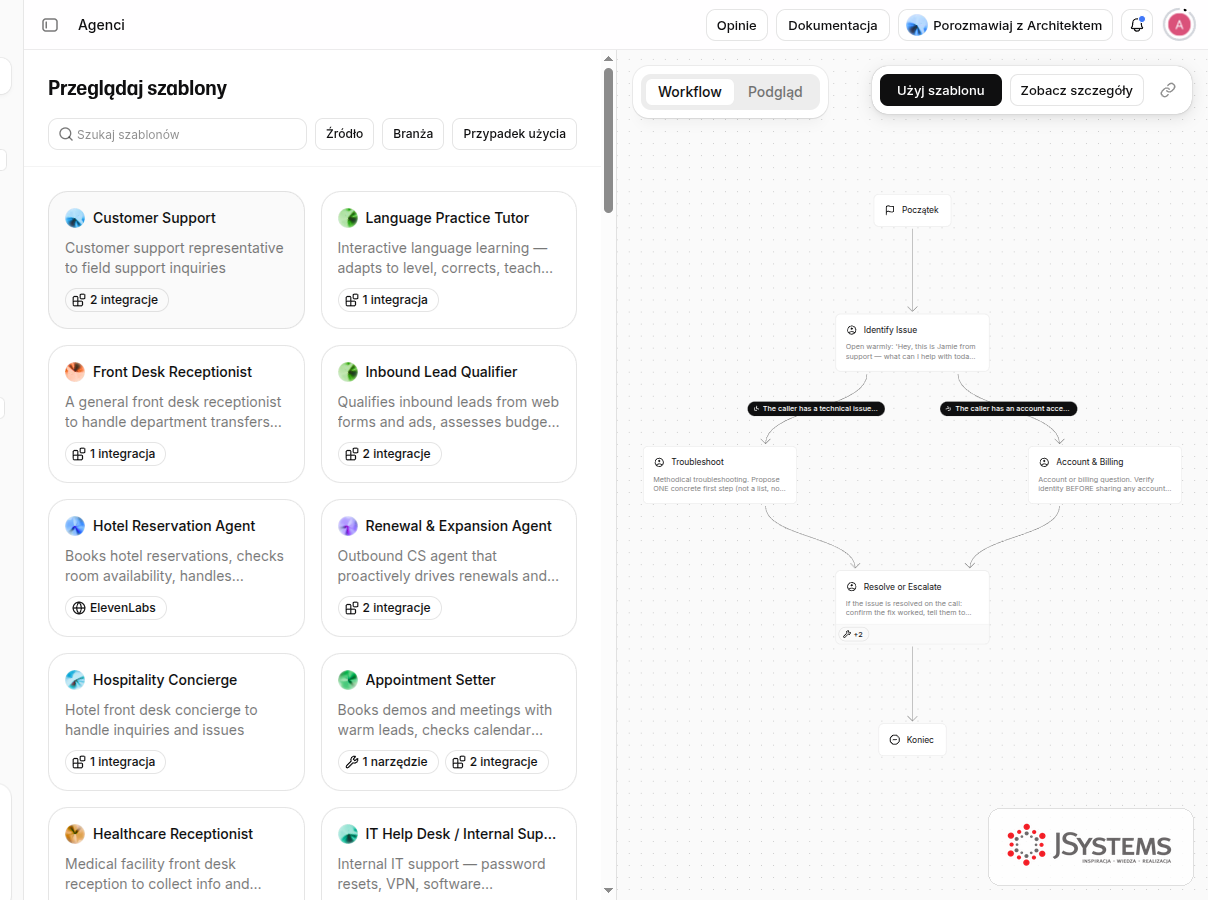Image resolution: width=1208 pixels, height=900 pixels.
Task: Click the IT Help Desk avatar icon
Action: pos(348,834)
